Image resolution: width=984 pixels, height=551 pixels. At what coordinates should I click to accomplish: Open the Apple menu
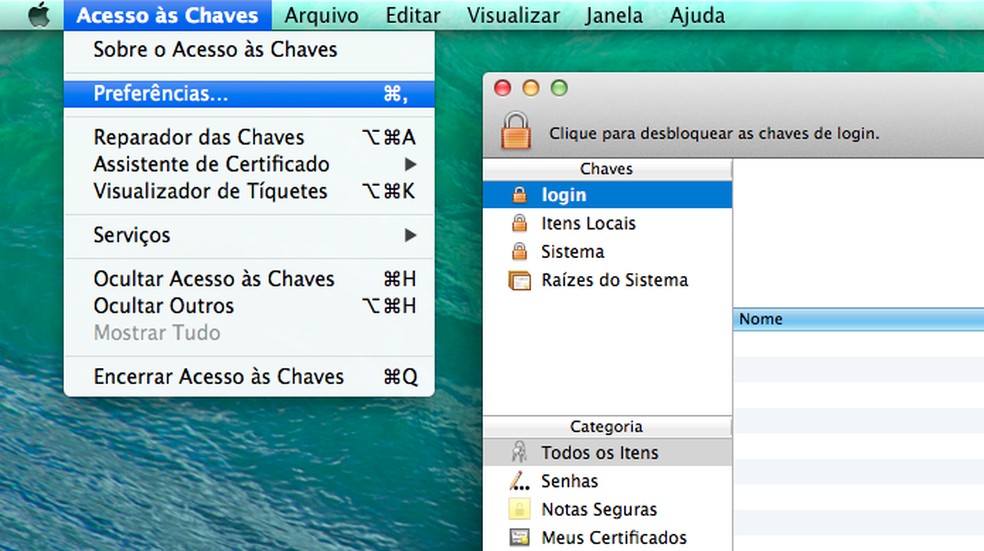(x=39, y=14)
